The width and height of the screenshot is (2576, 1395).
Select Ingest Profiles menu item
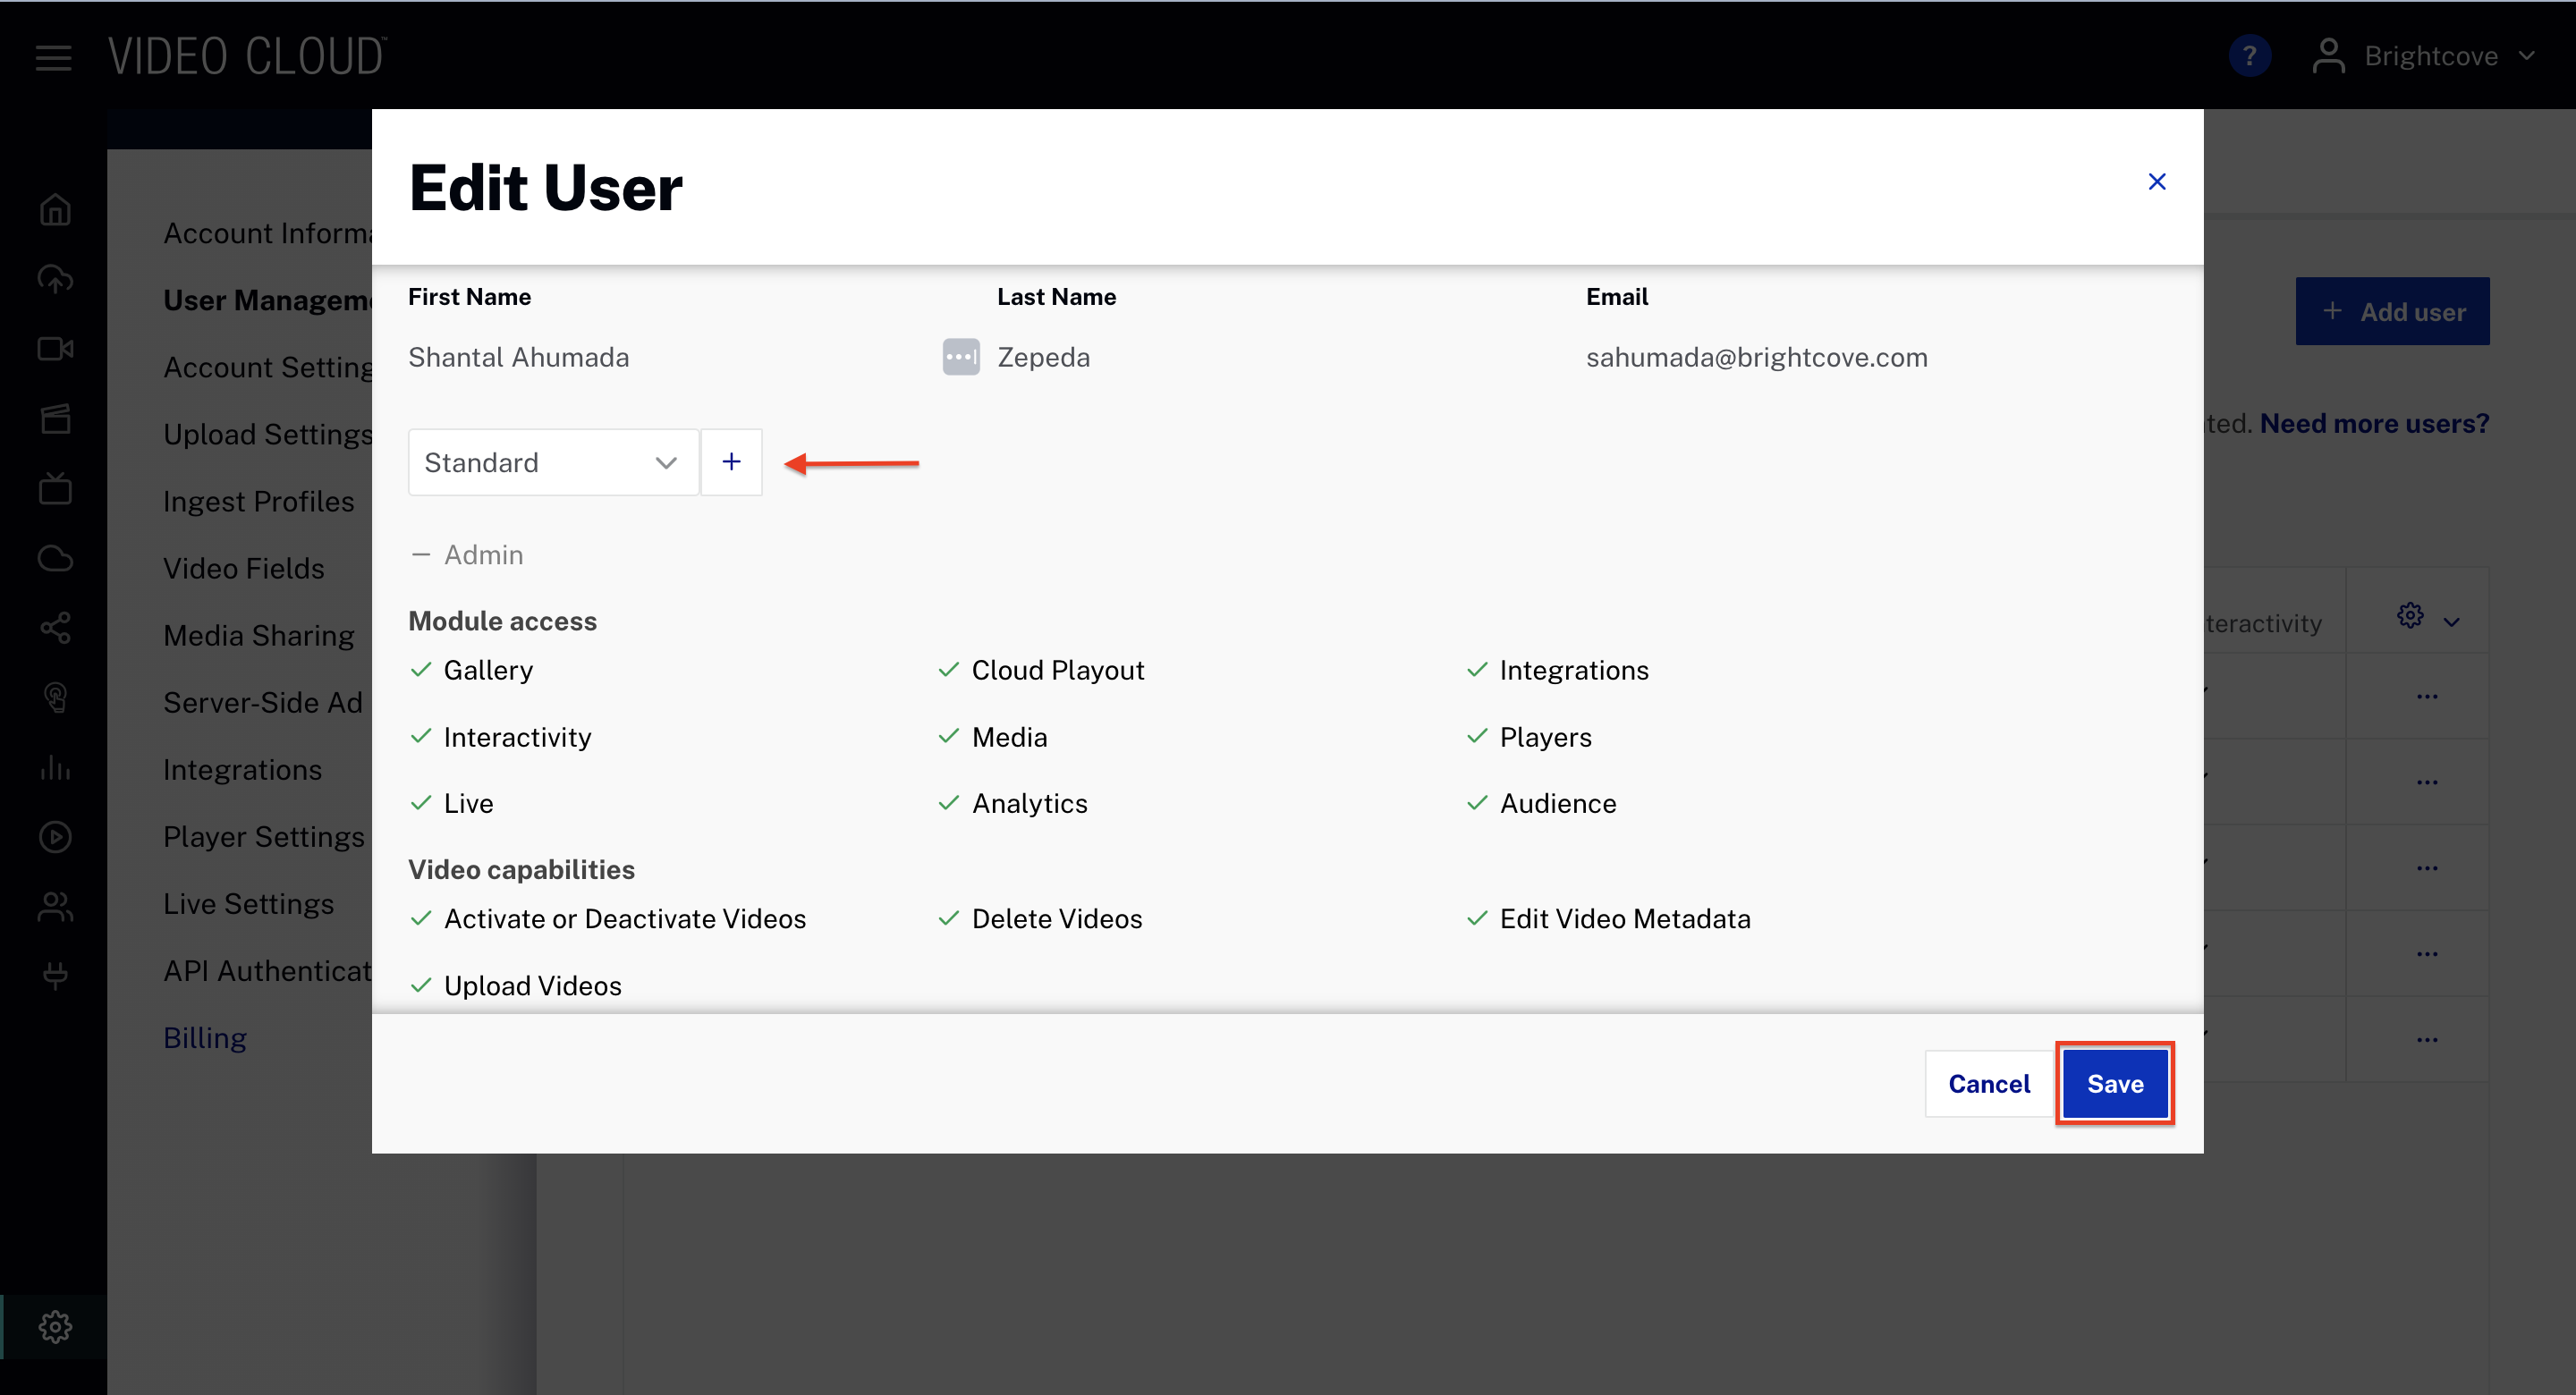point(258,501)
